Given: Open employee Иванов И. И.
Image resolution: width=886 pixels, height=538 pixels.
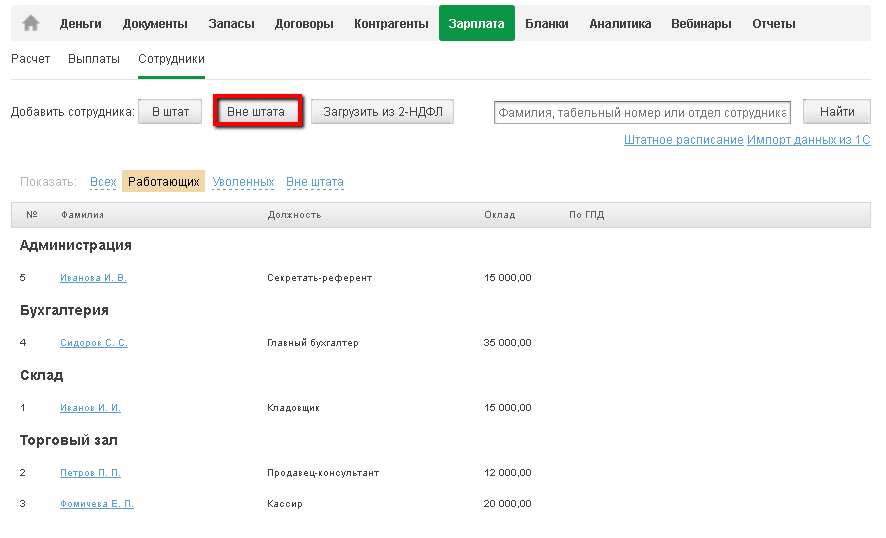Looking at the screenshot, I should pos(90,407).
